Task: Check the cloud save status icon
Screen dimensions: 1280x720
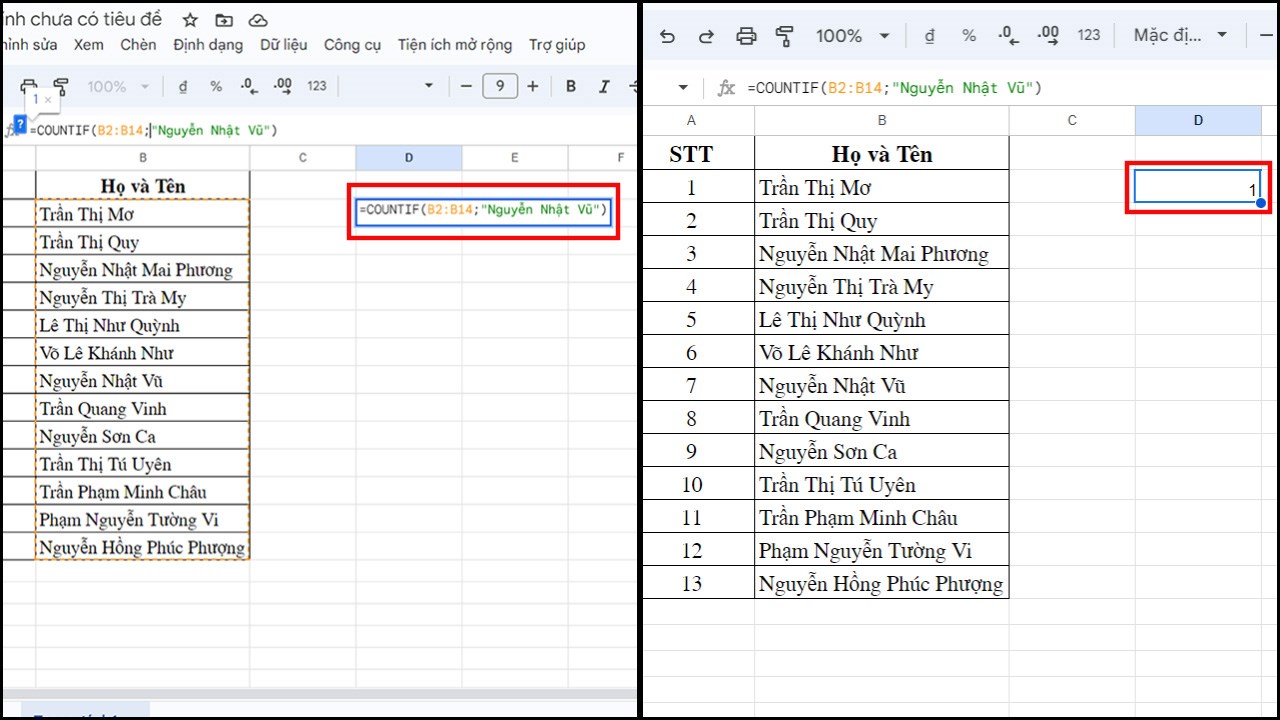Action: [x=258, y=20]
